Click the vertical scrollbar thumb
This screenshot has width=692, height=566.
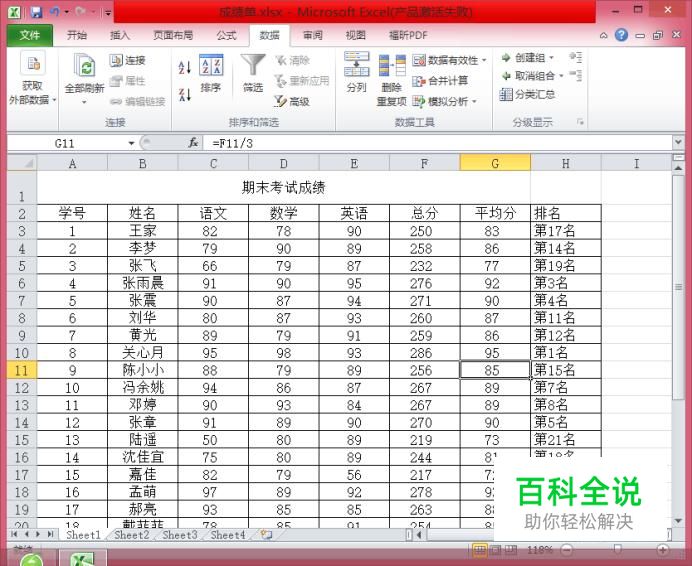(x=678, y=287)
